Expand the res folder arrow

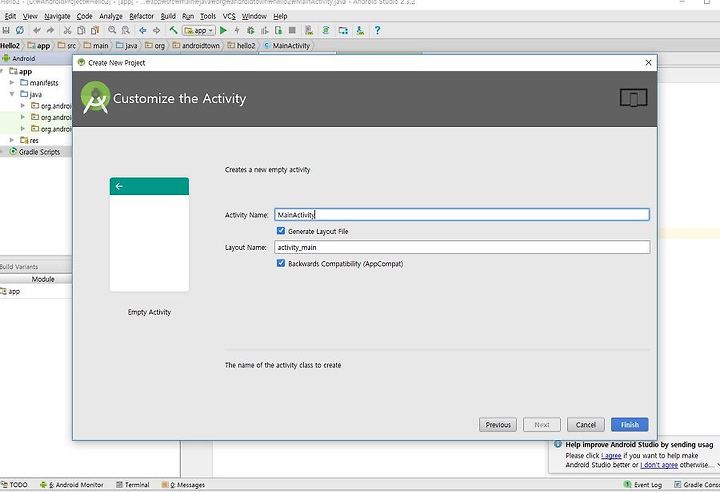[x=12, y=140]
